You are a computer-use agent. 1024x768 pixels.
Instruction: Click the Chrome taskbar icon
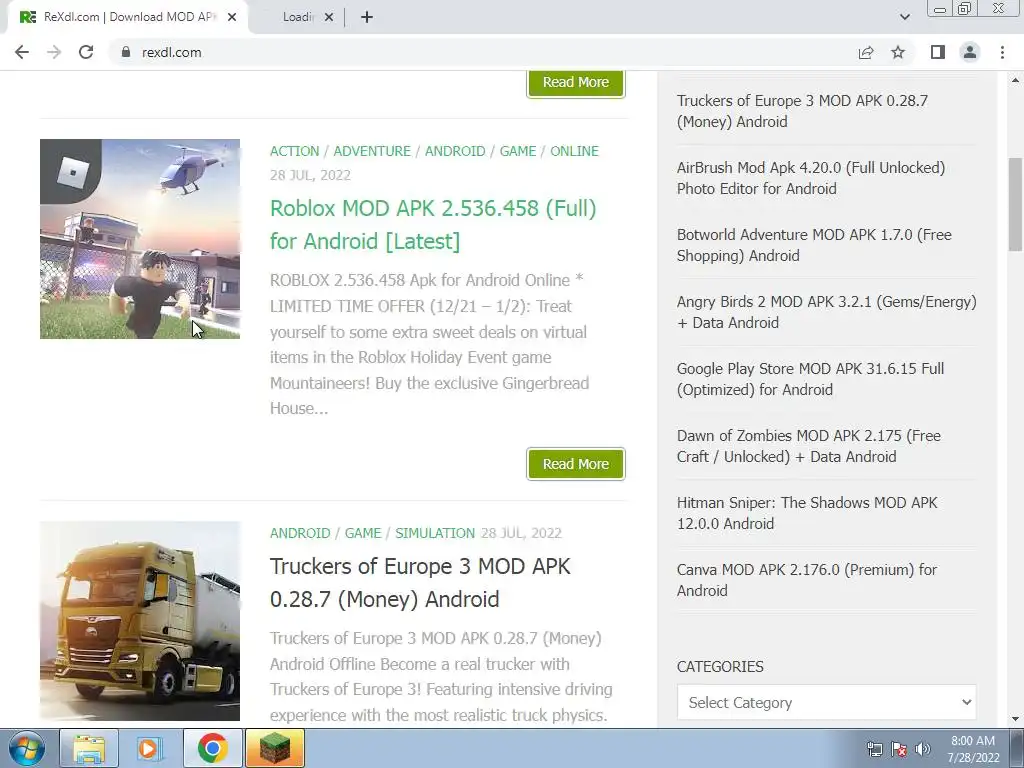pos(212,748)
